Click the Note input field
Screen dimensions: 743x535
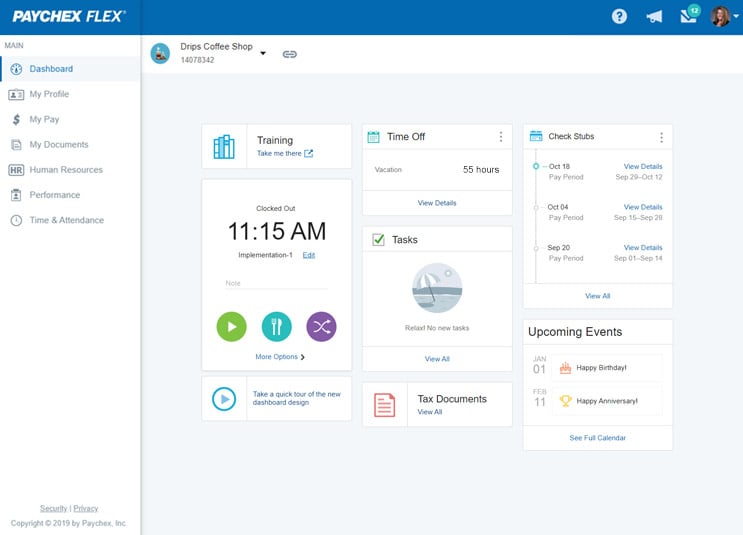276,283
